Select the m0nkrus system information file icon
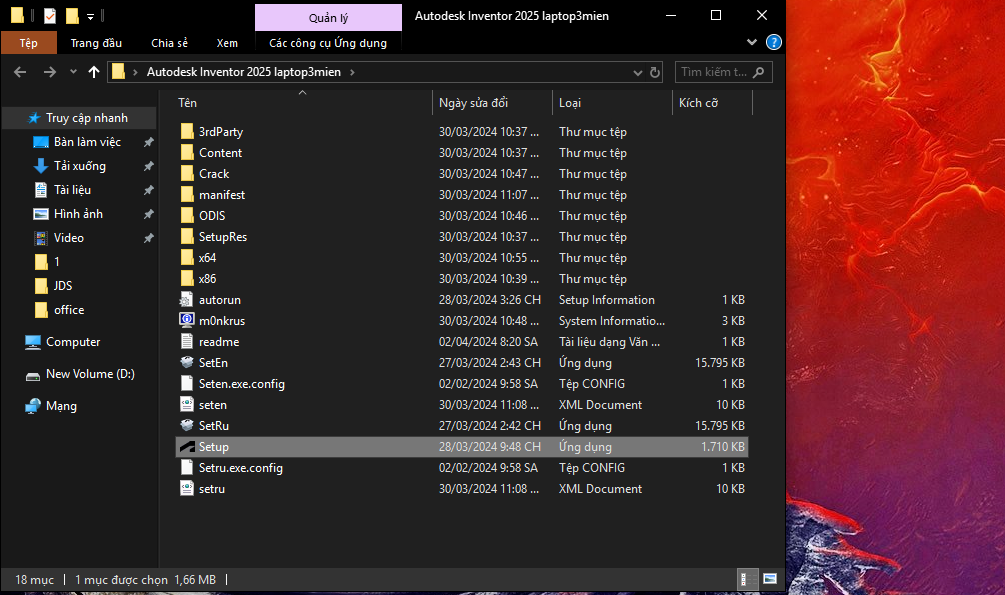 tap(186, 321)
